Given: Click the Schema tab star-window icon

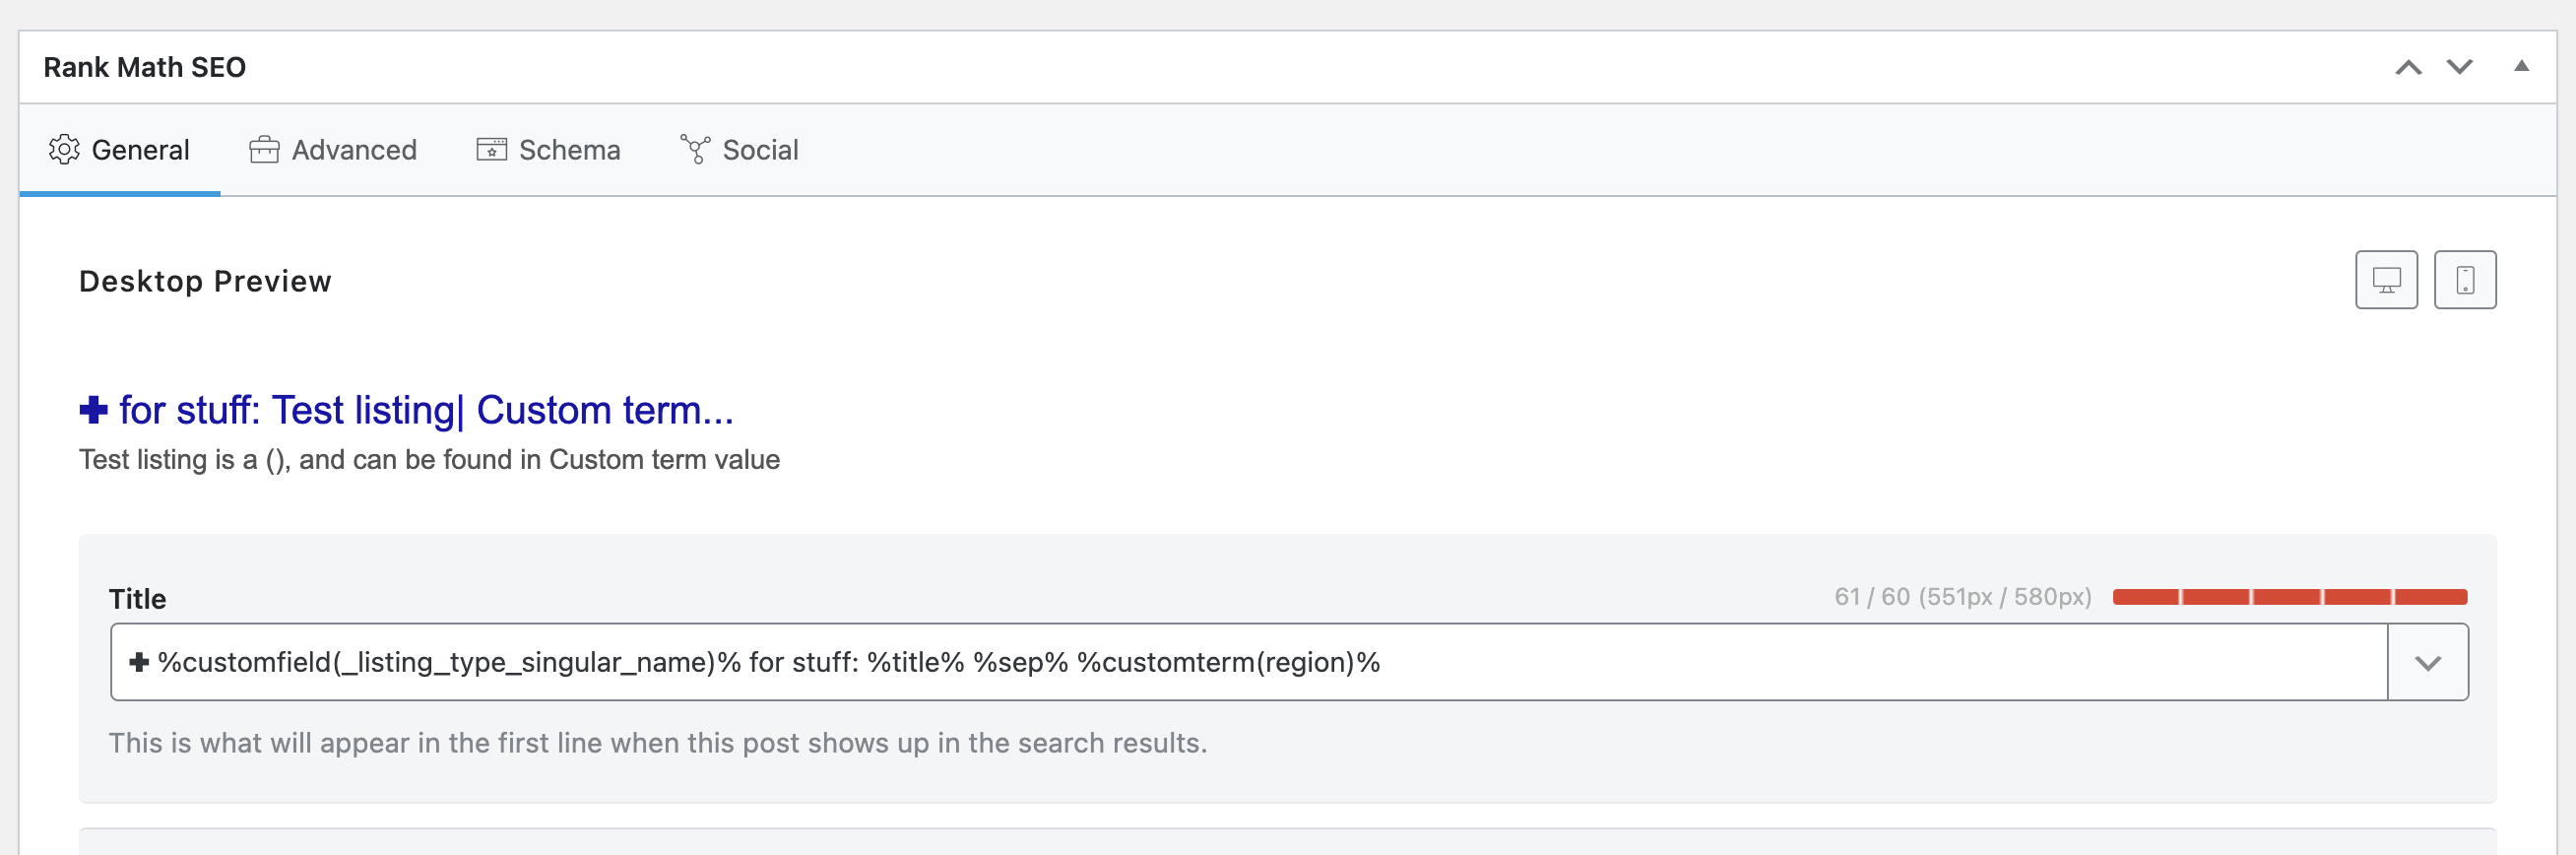Looking at the screenshot, I should coord(491,149).
